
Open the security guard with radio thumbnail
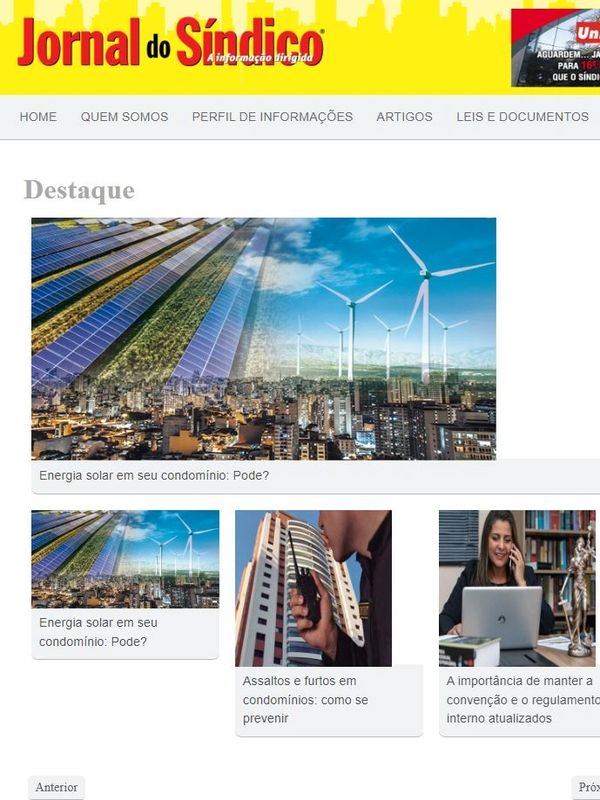pos(313,588)
